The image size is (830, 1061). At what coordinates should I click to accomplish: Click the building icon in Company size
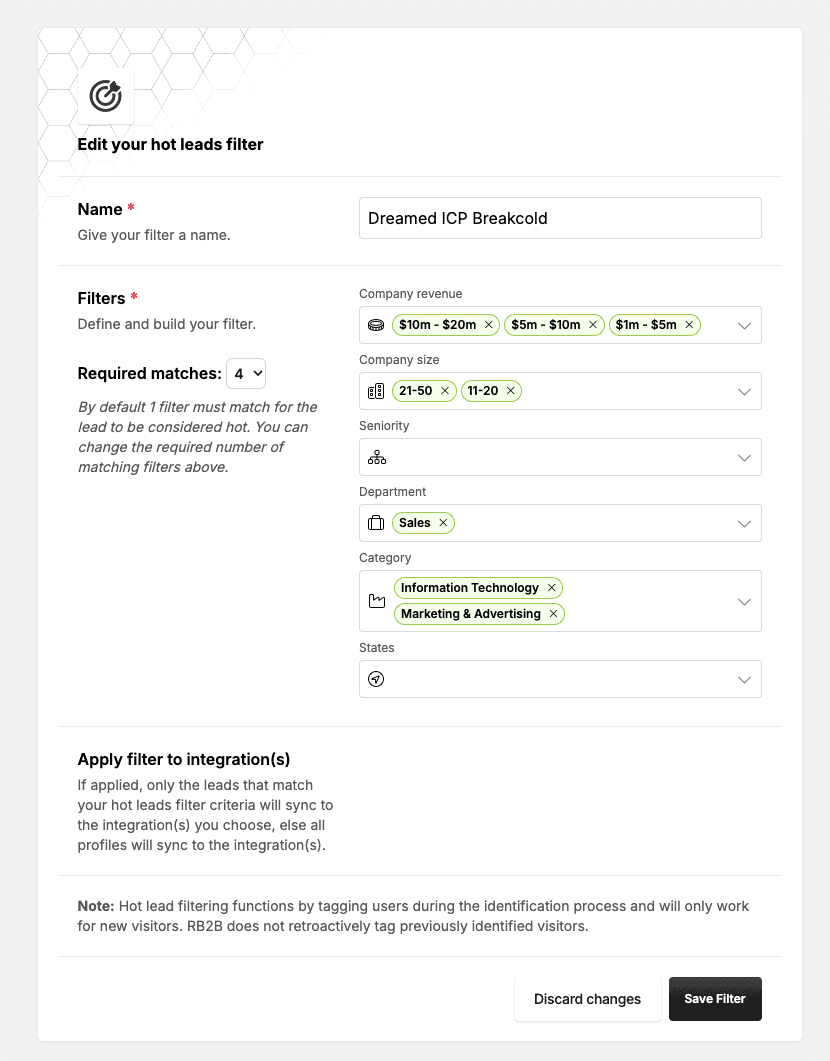[376, 391]
